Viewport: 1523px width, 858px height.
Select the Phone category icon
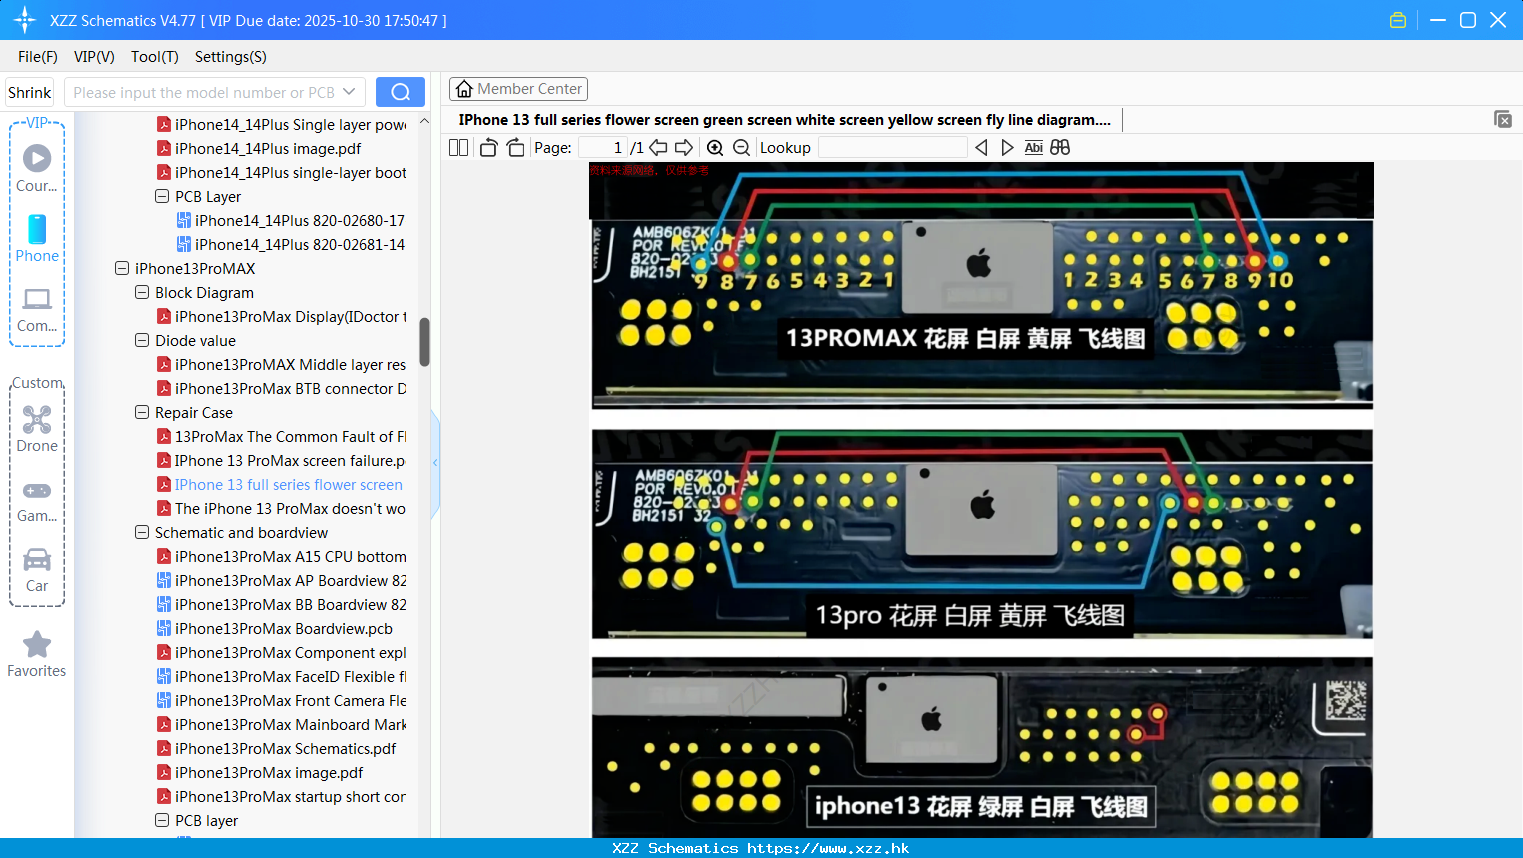click(37, 239)
